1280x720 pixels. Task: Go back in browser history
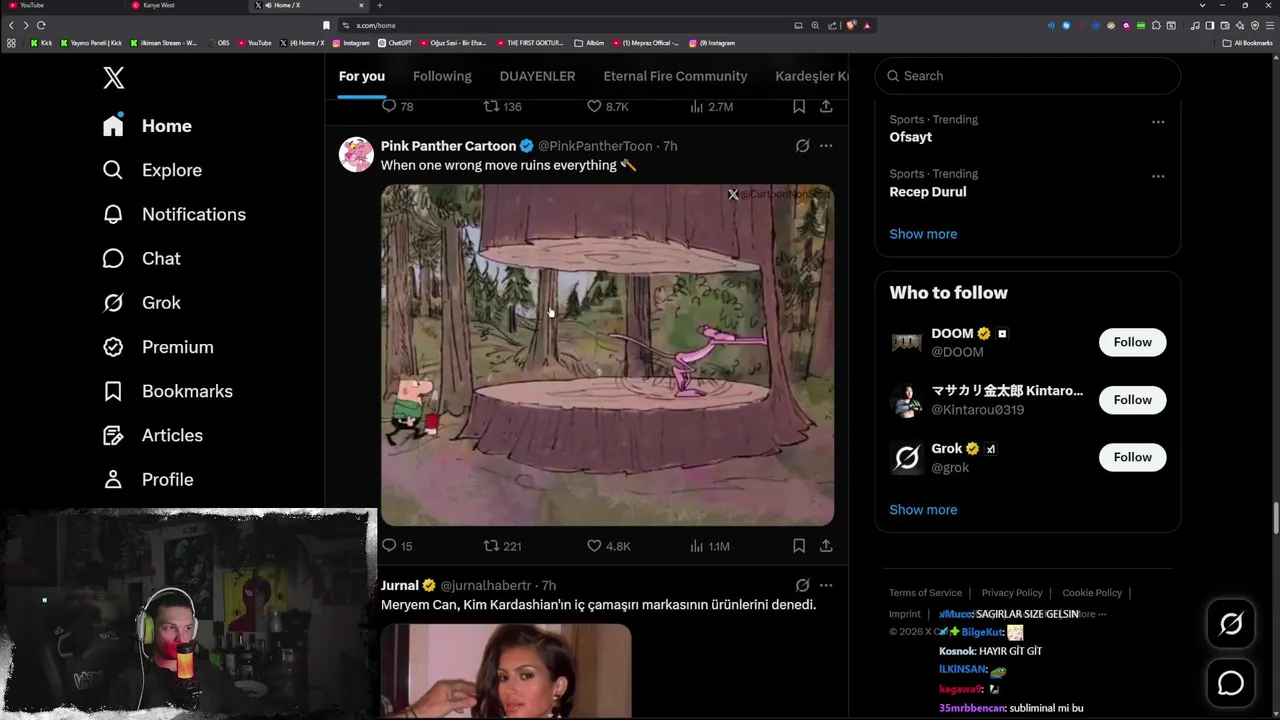point(11,25)
